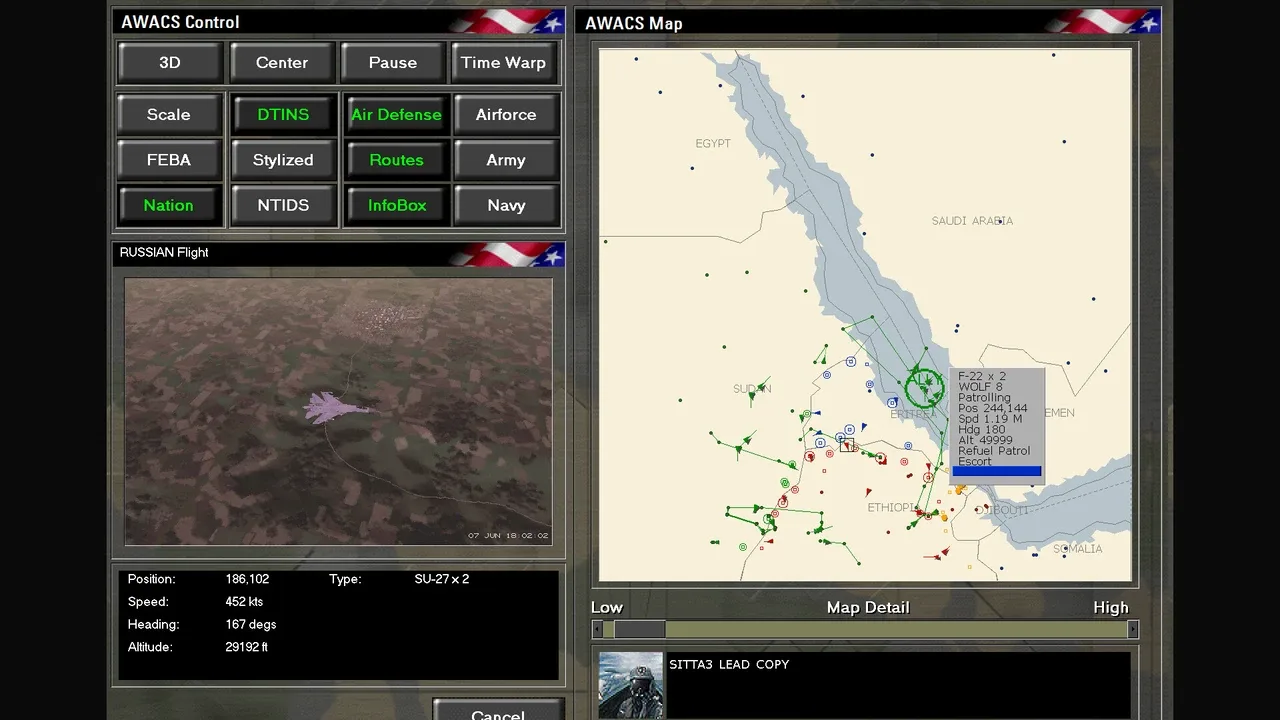Click the Cancel button
This screenshot has width=1280, height=720.
point(498,711)
